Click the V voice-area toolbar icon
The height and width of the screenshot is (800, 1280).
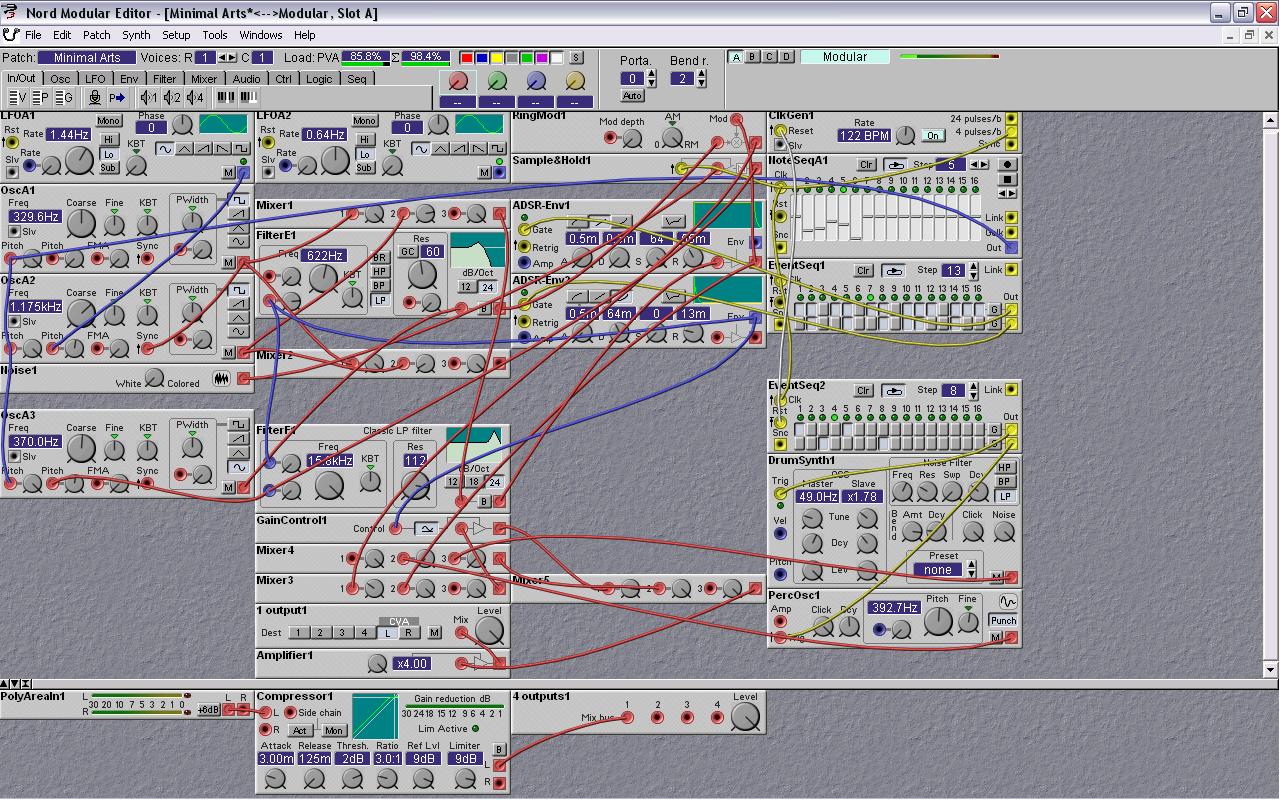[x=17, y=97]
